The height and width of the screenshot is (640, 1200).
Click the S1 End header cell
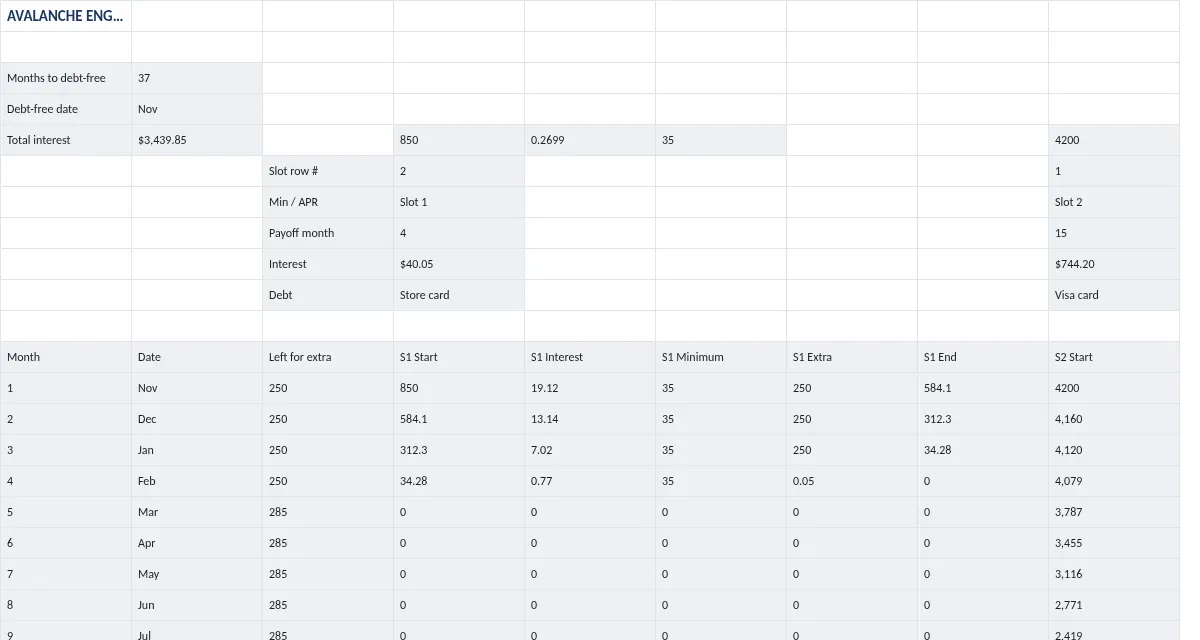[x=983, y=357]
